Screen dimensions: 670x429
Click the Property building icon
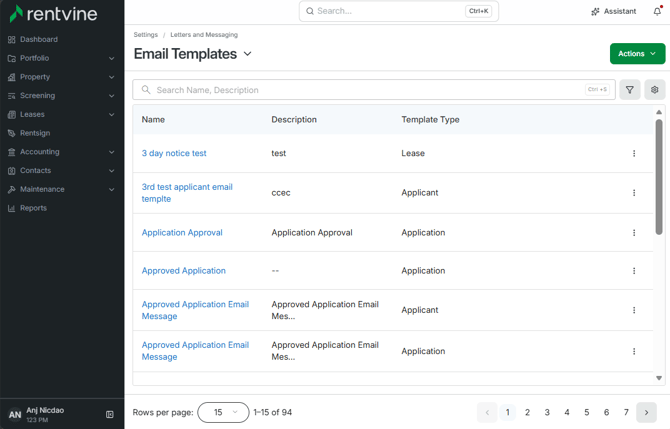[12, 77]
